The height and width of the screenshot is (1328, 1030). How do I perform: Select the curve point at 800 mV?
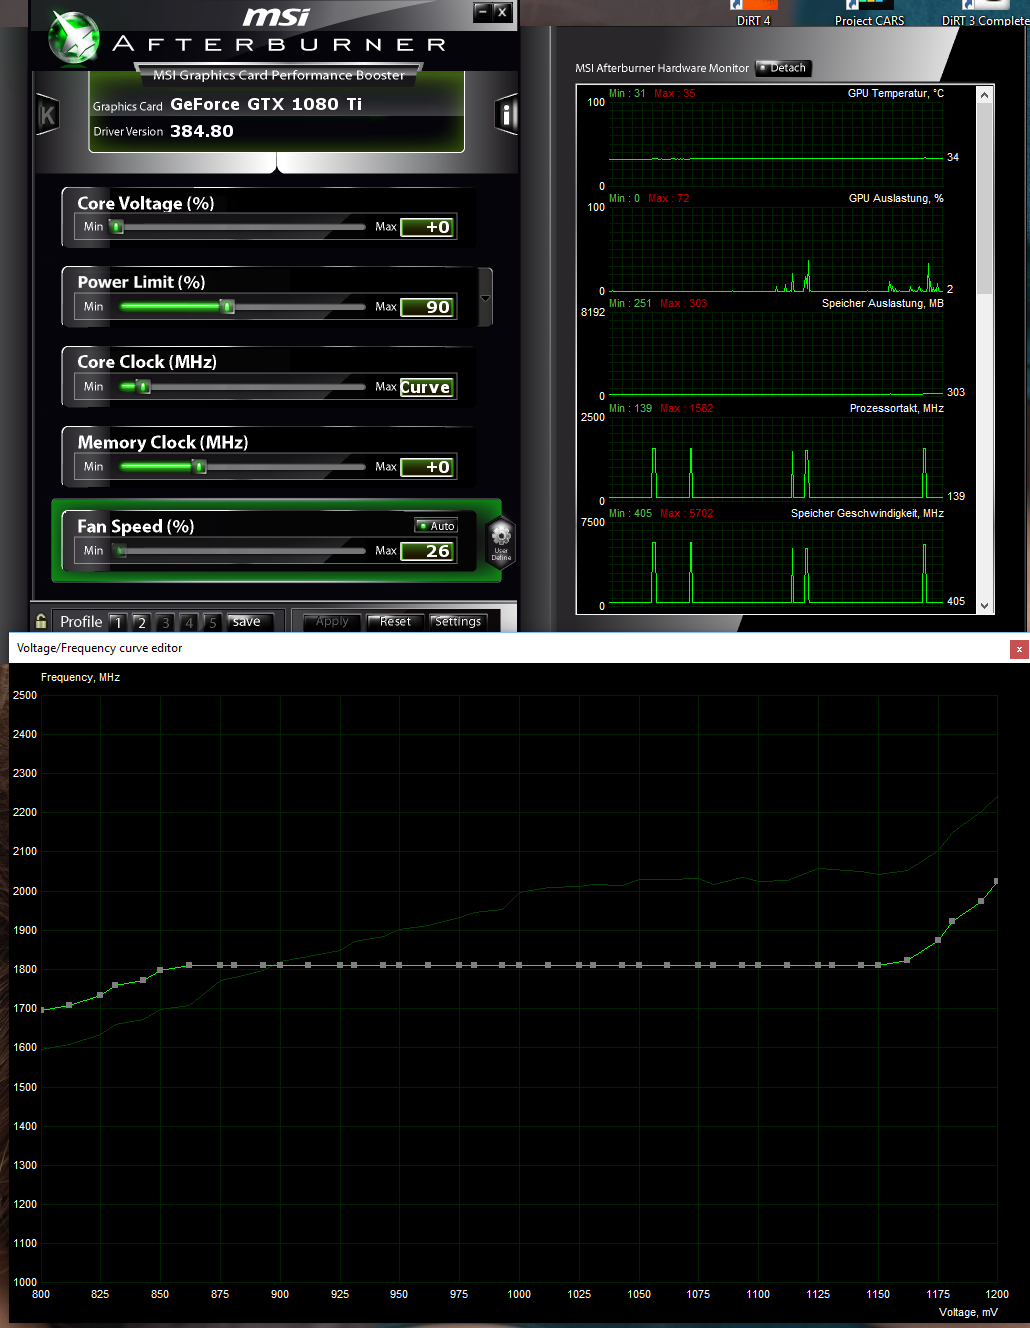click(x=41, y=1010)
